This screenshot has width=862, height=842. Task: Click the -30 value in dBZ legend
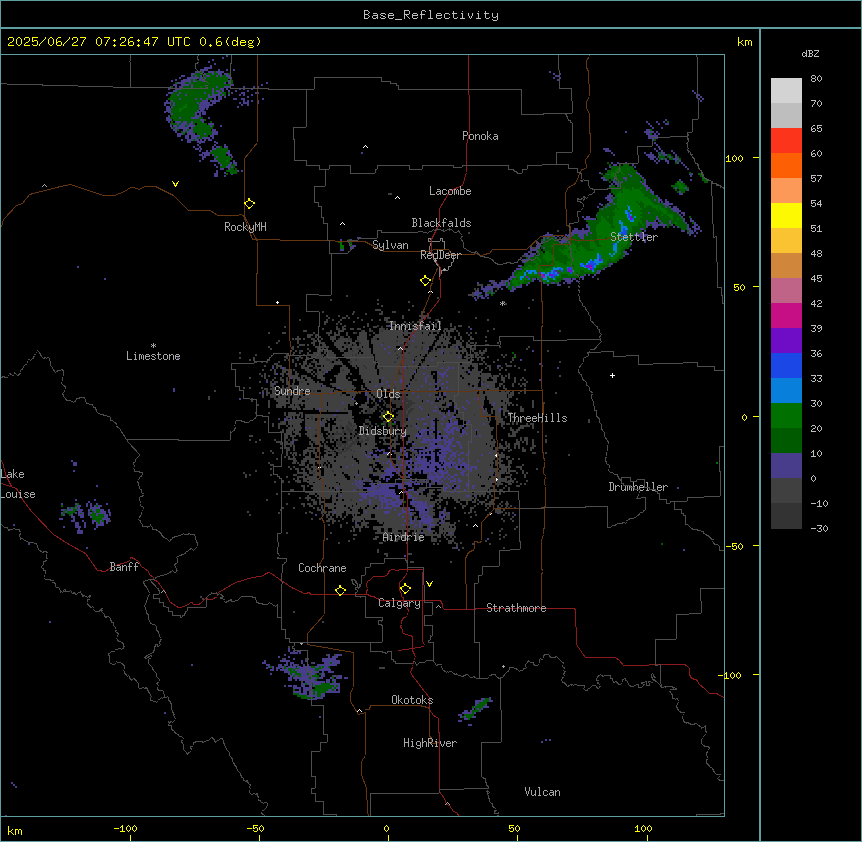(x=819, y=528)
